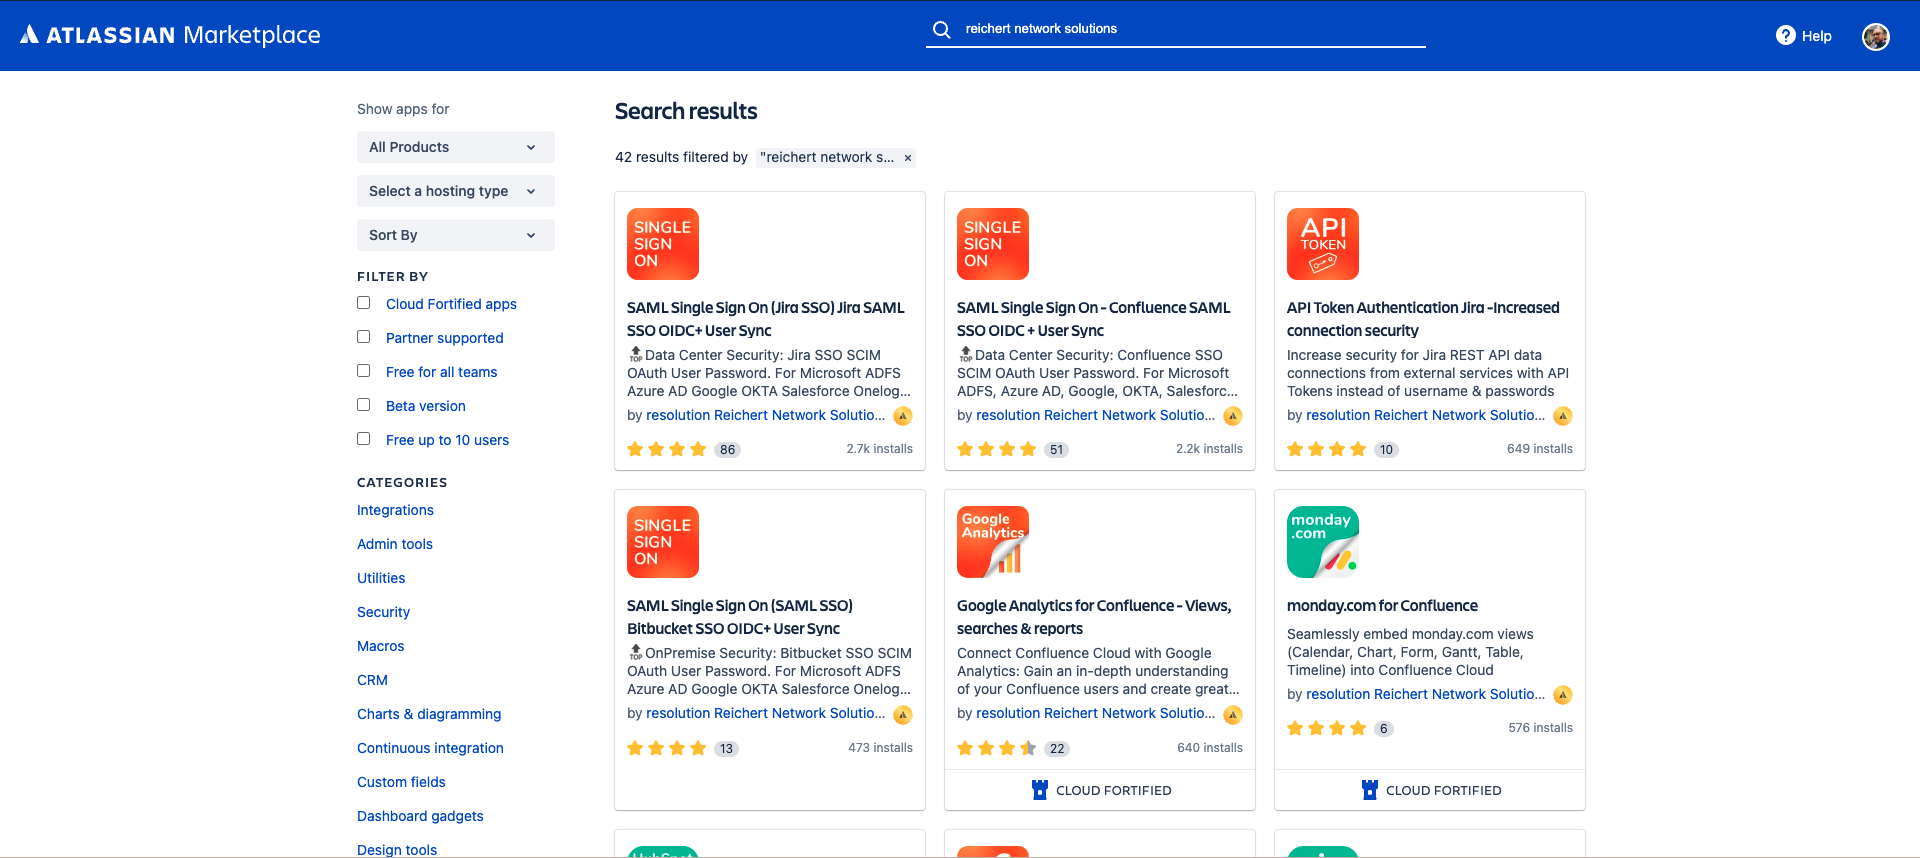Open the Sort By dropdown
The image size is (1920, 858).
[x=456, y=235]
